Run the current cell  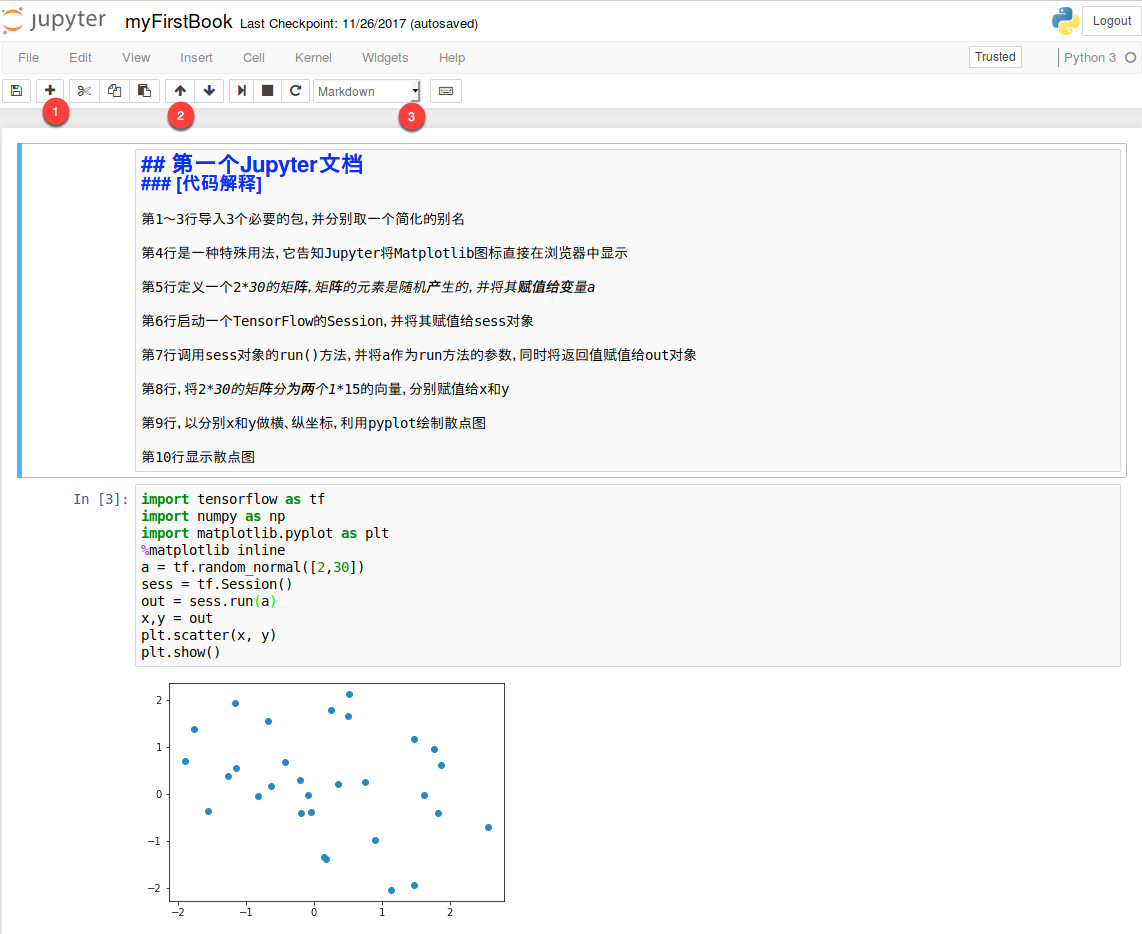[240, 91]
